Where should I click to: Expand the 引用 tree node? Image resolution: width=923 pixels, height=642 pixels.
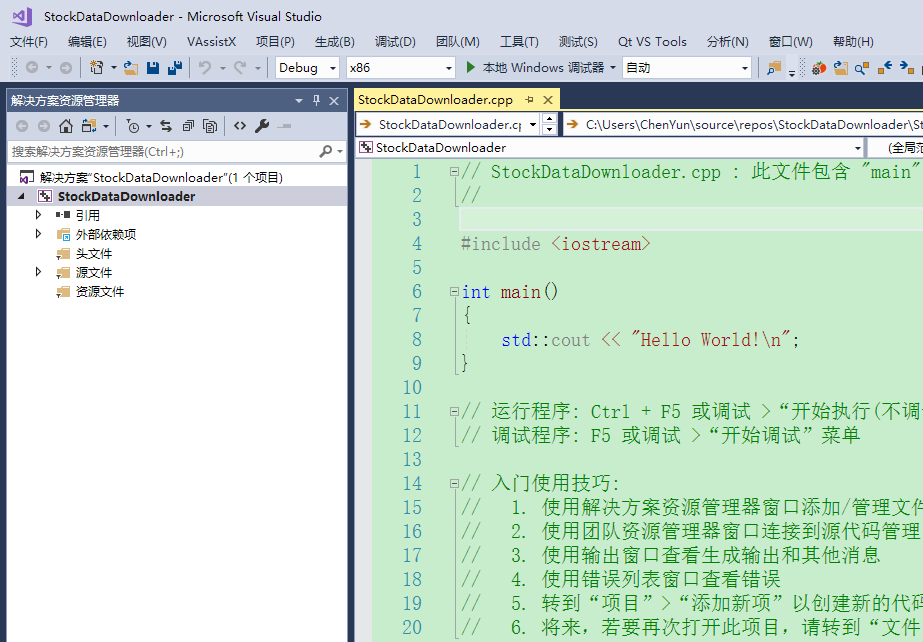(38, 215)
